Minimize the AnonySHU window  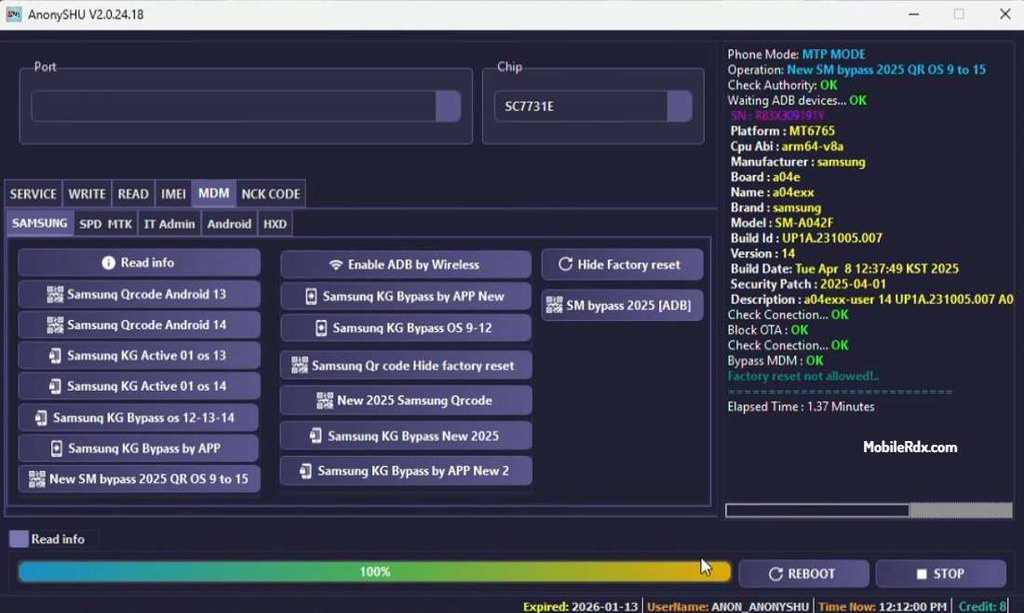(x=914, y=14)
